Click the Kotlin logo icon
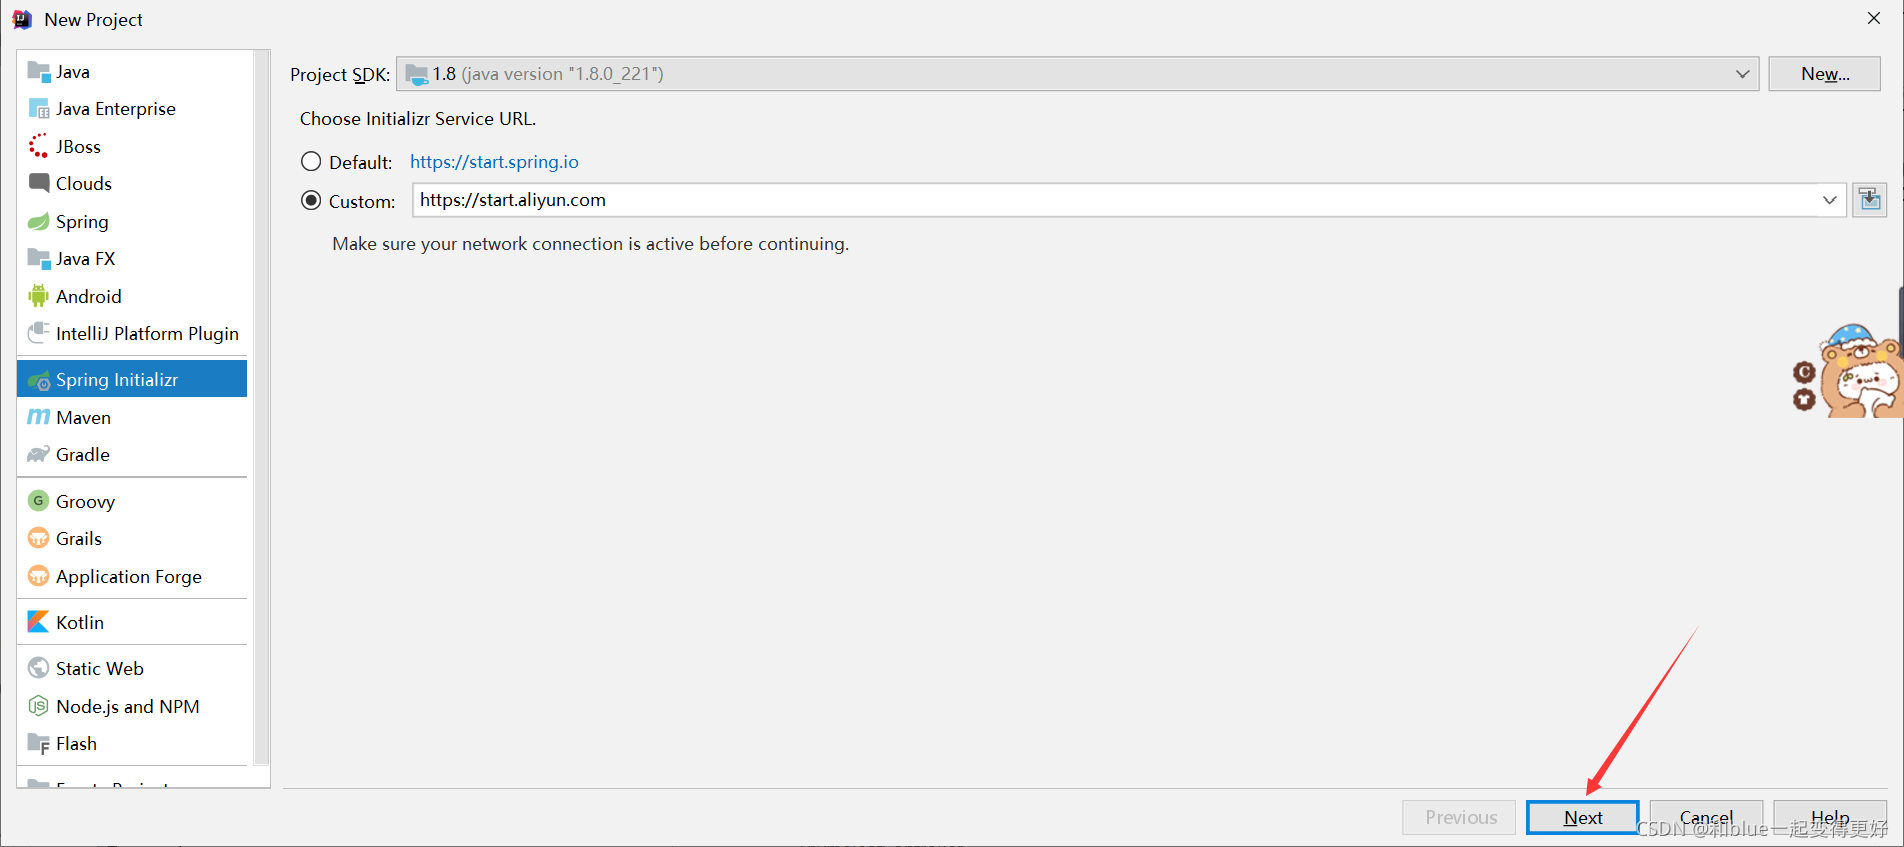 [39, 622]
